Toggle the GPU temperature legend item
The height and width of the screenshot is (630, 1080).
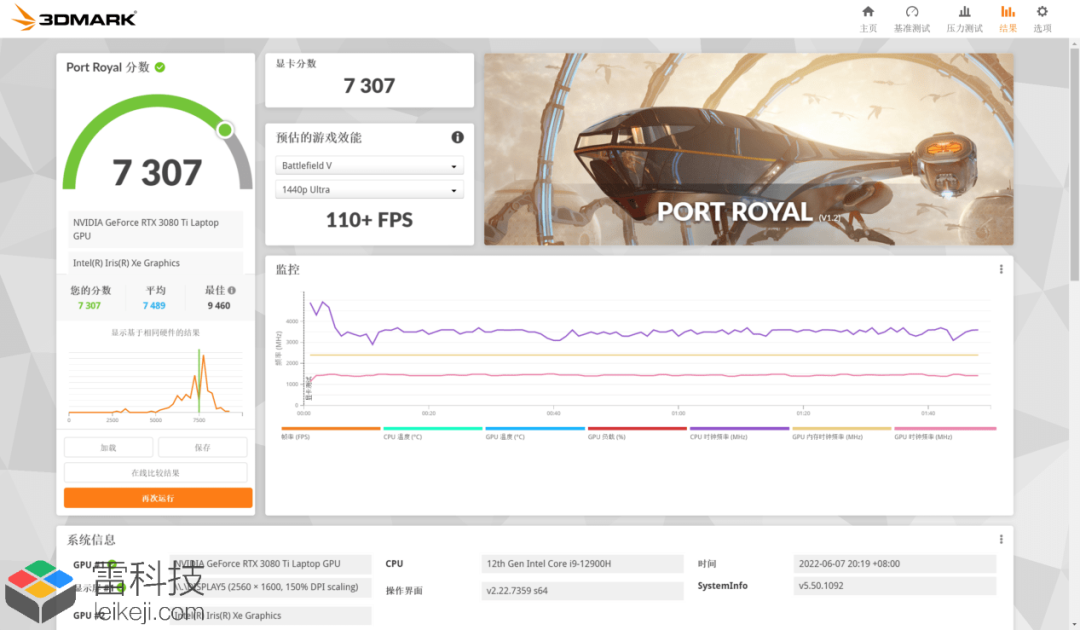point(534,432)
